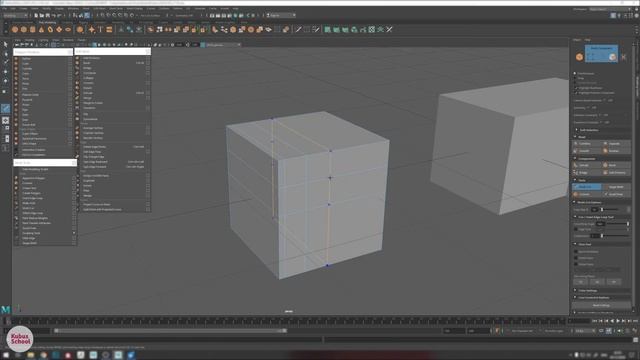Select the Drag selection radio button
This screenshot has width=640, height=360.
(575, 78)
